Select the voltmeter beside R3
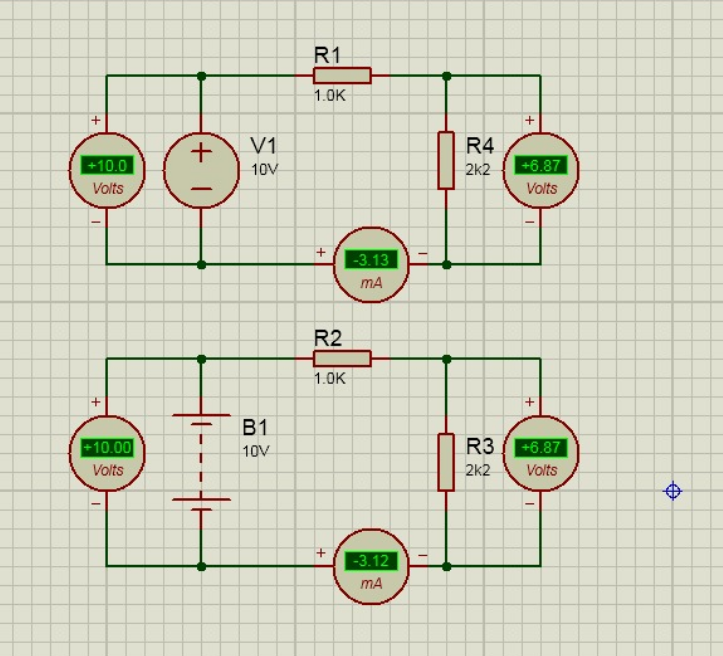The width and height of the screenshot is (723, 656). [541, 453]
